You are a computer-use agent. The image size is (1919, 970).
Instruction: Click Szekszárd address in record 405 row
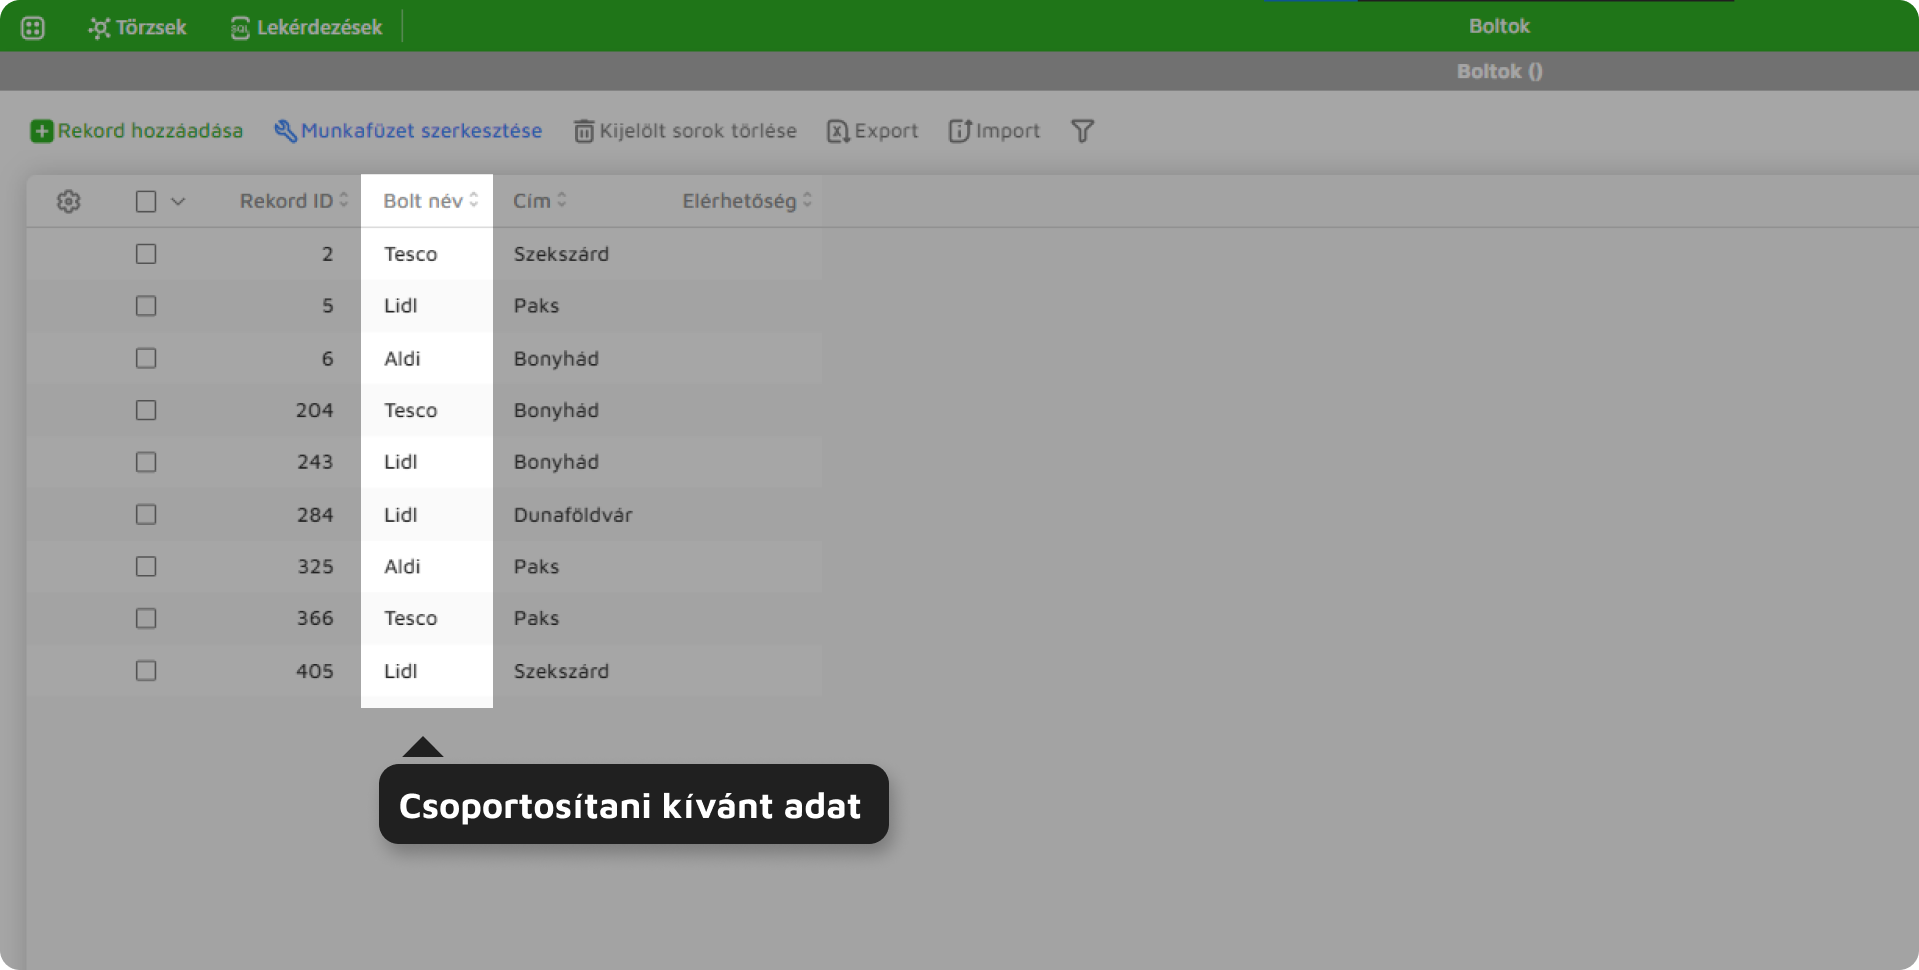(561, 671)
